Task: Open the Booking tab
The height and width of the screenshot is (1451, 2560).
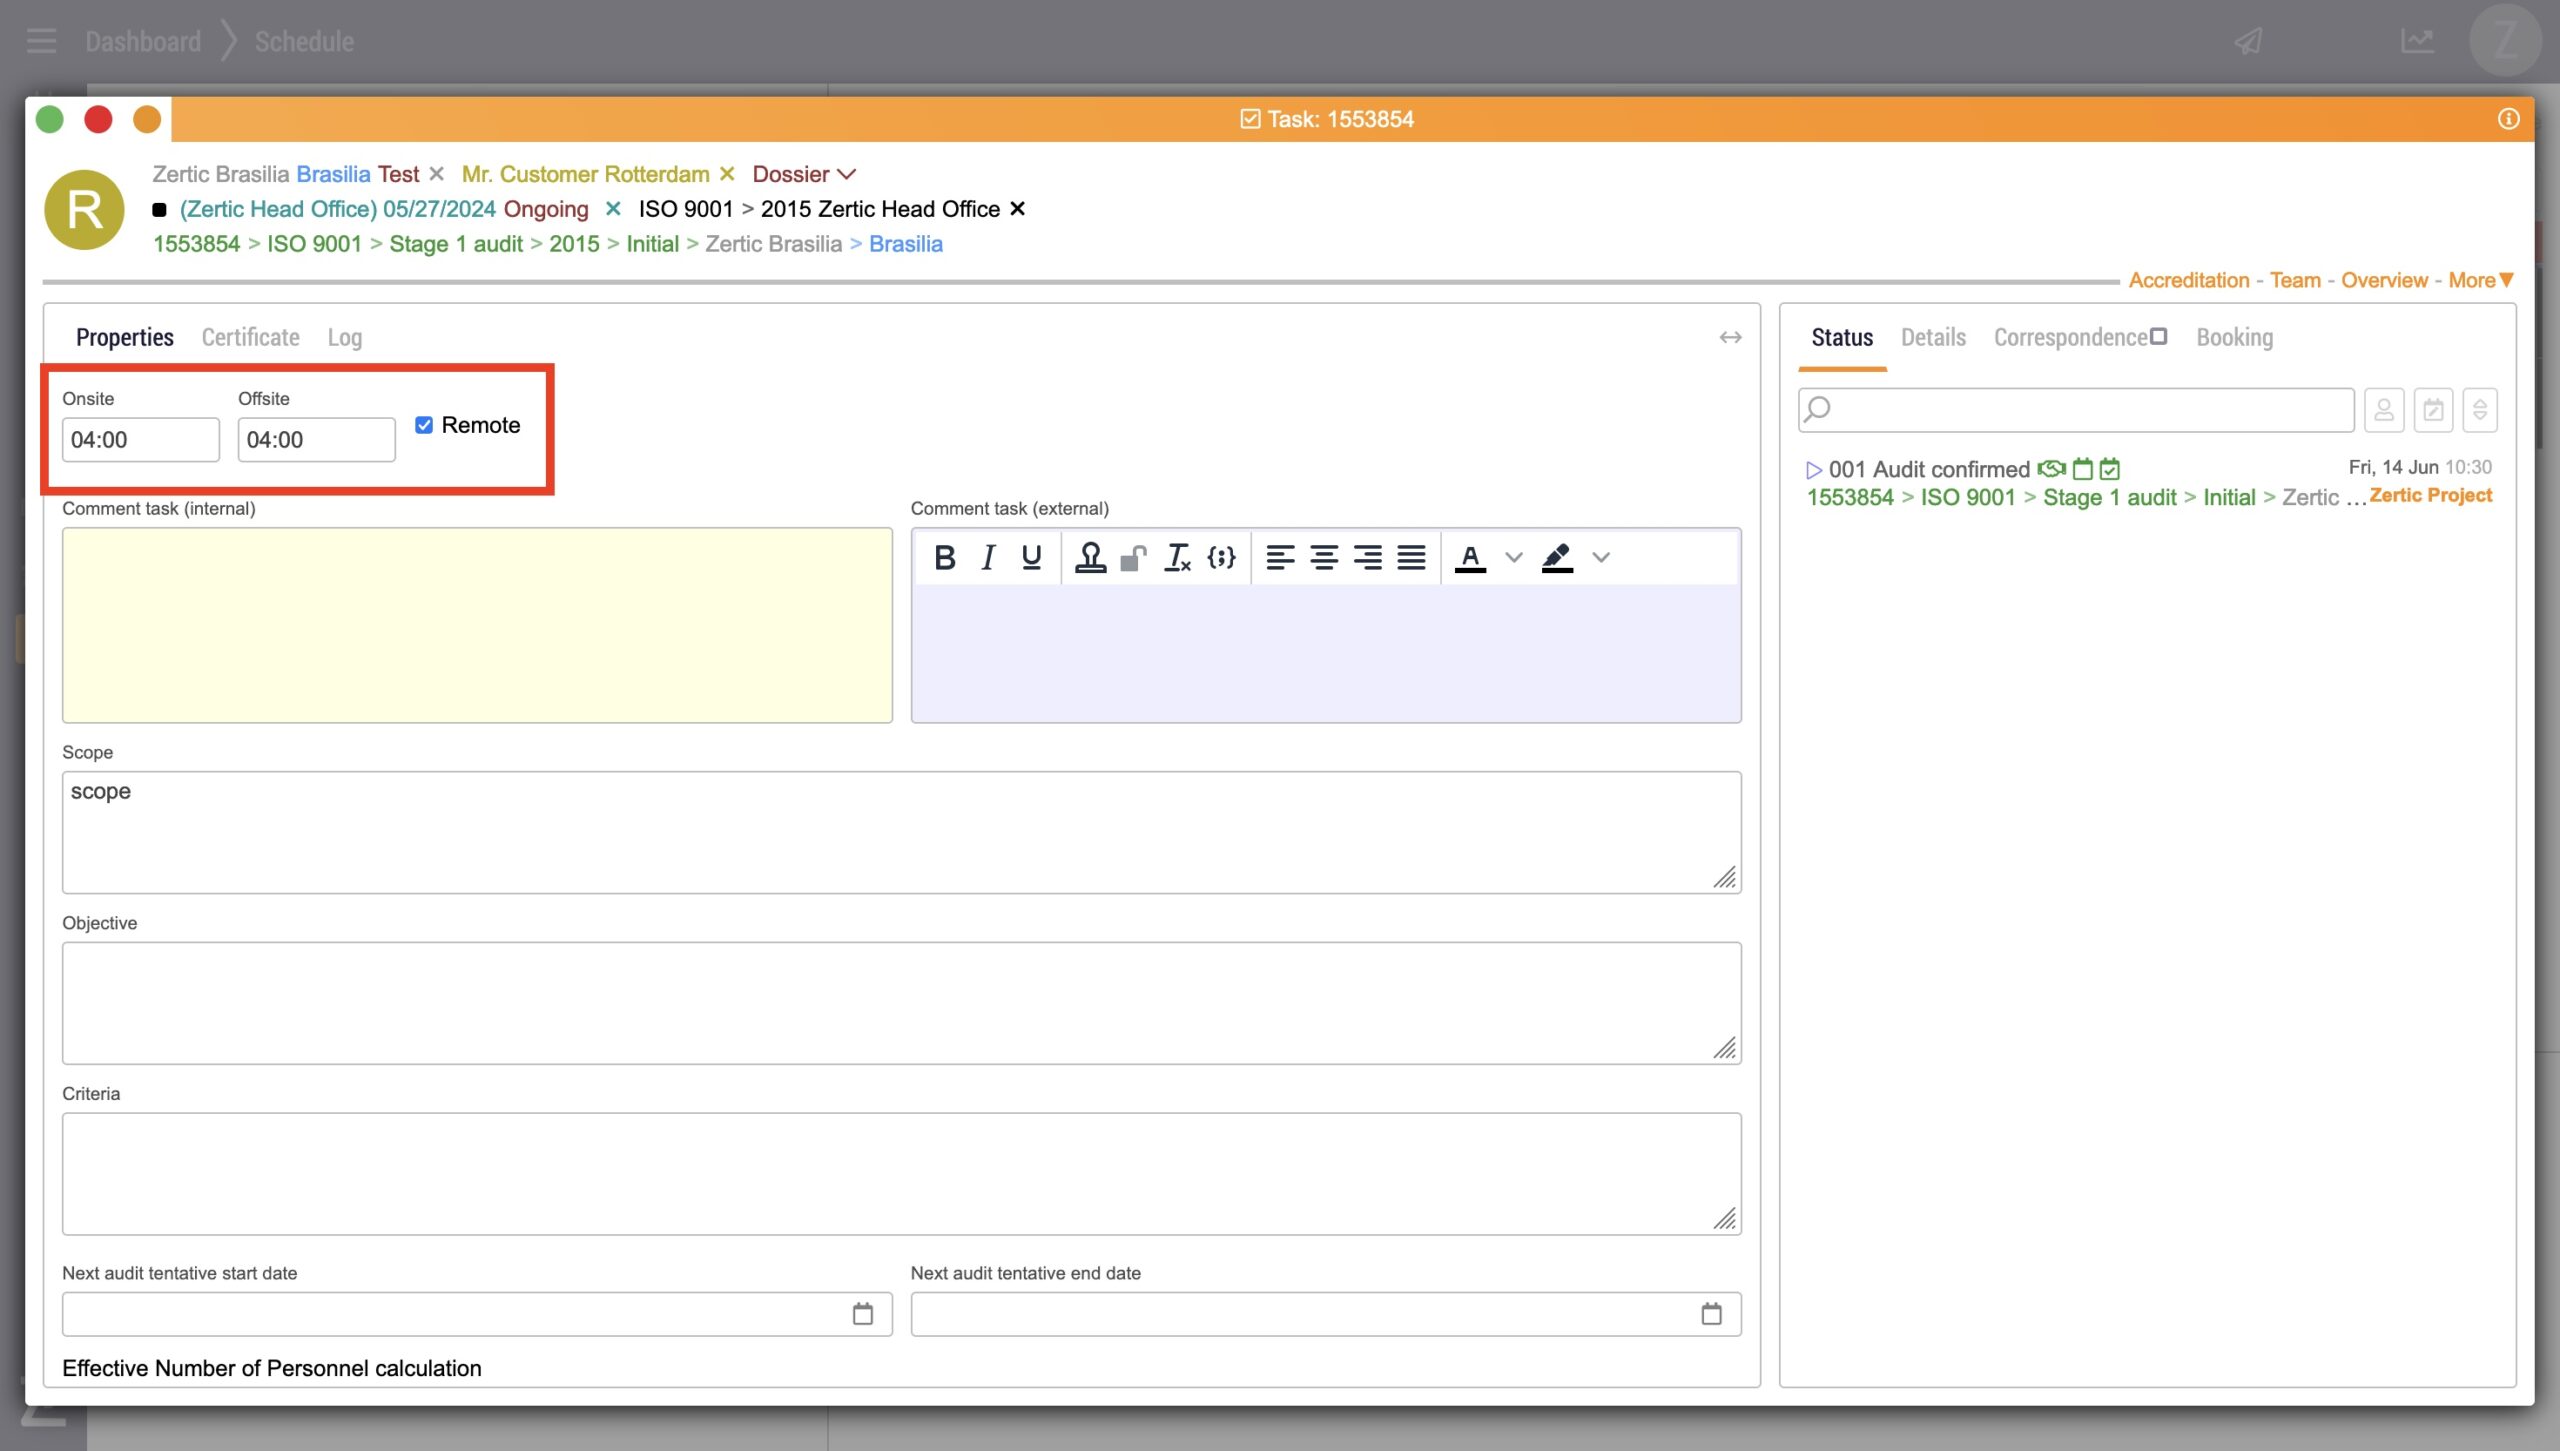Action: pos(2234,338)
